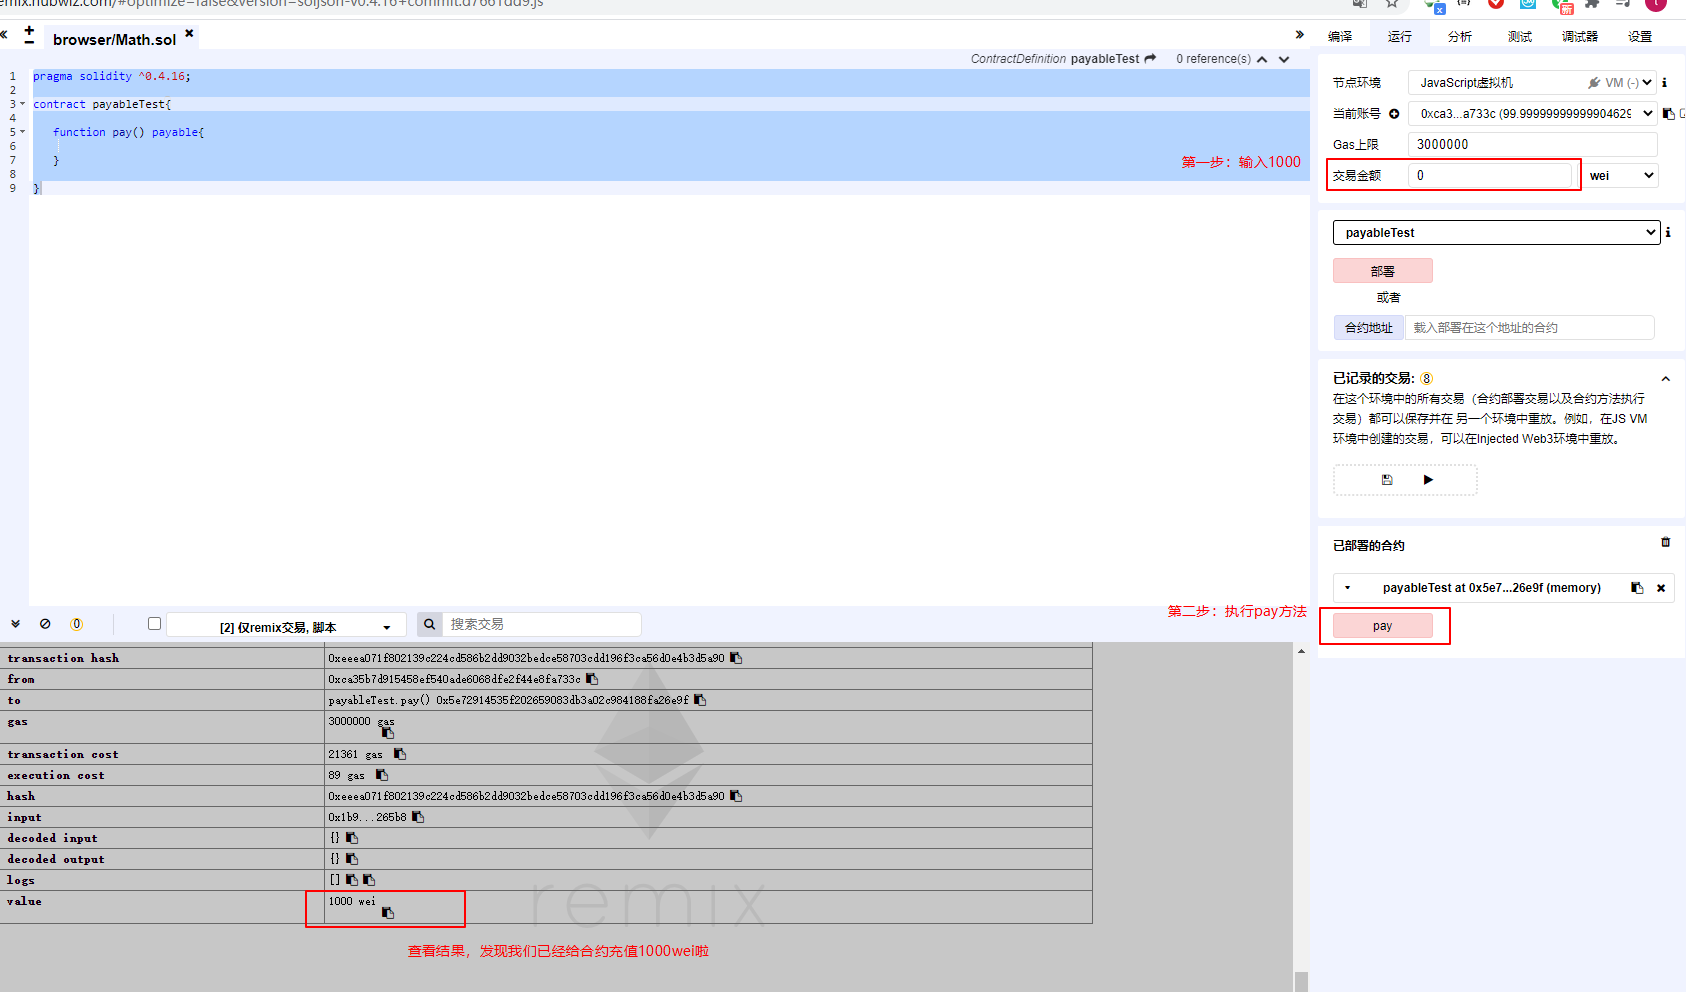The image size is (1686, 992).
Task: Copy deployed payableTest contract address
Action: (x=1637, y=588)
